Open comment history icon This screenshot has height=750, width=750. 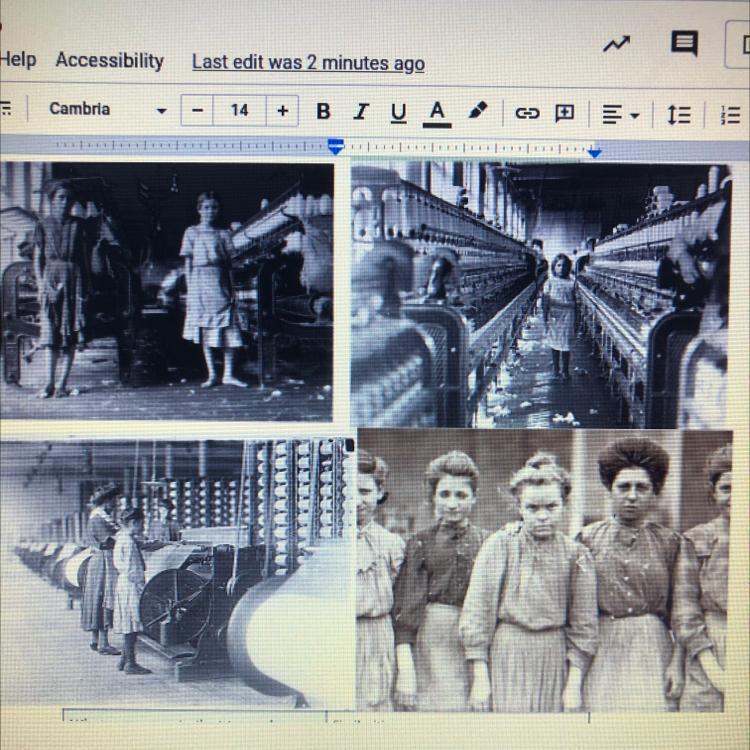click(684, 44)
